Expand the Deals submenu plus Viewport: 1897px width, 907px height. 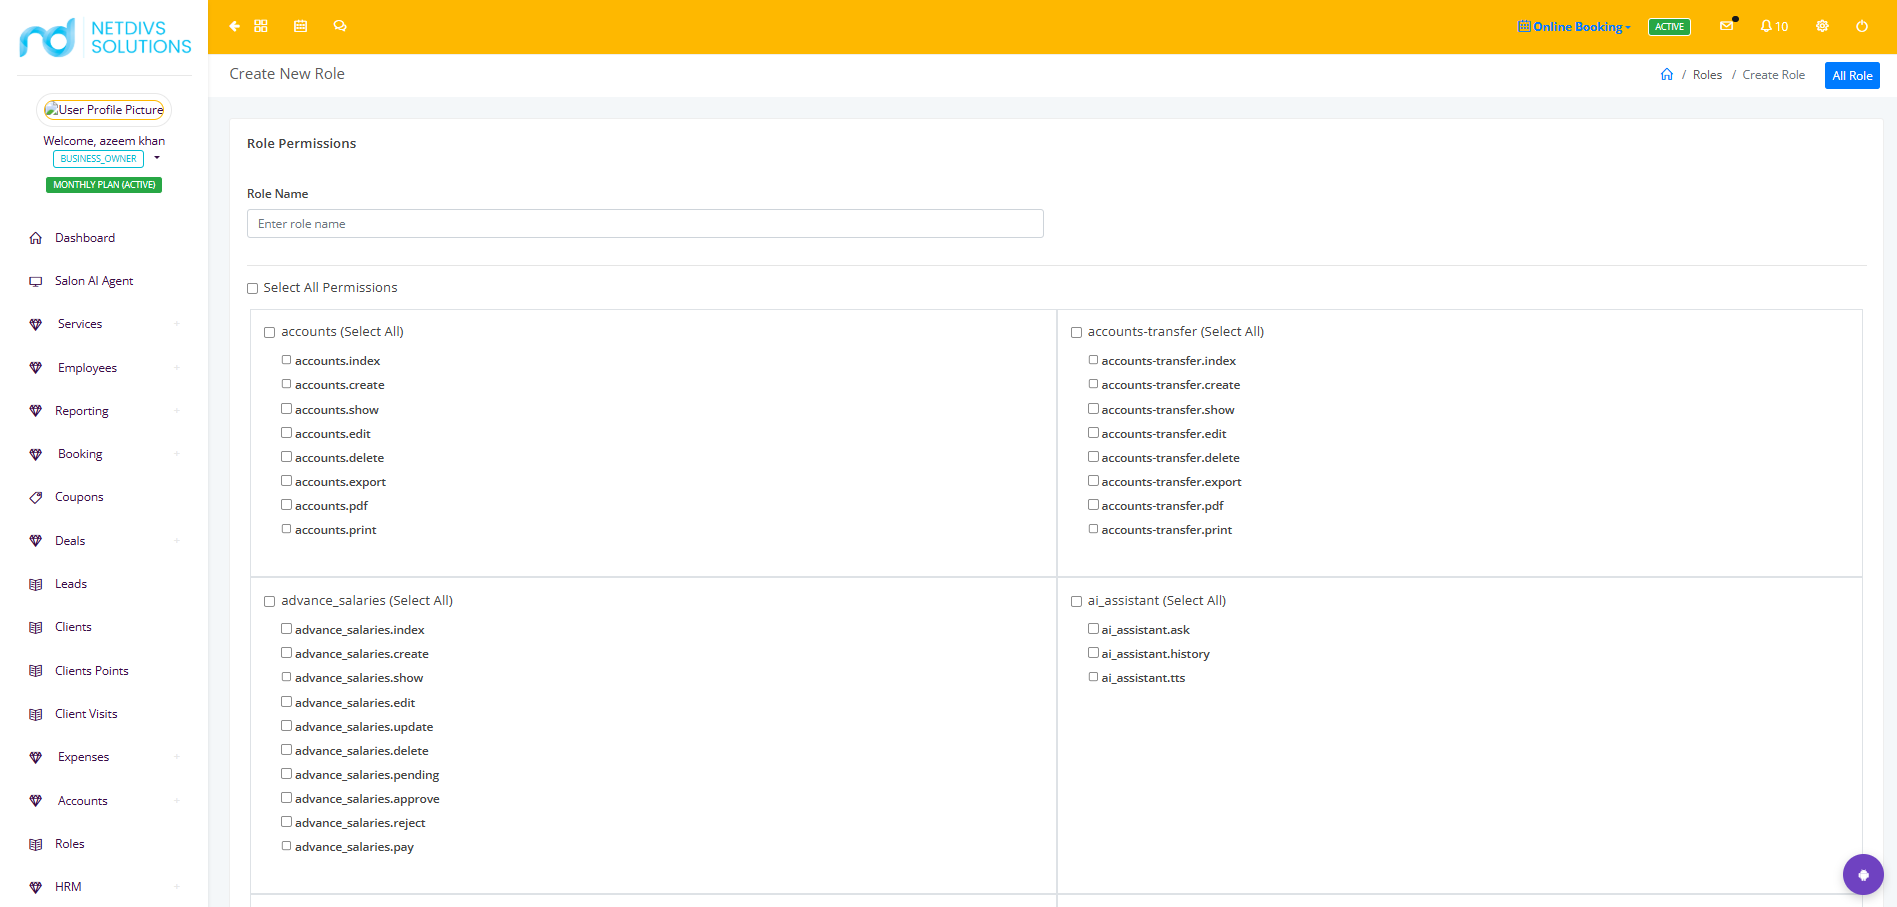tap(177, 541)
